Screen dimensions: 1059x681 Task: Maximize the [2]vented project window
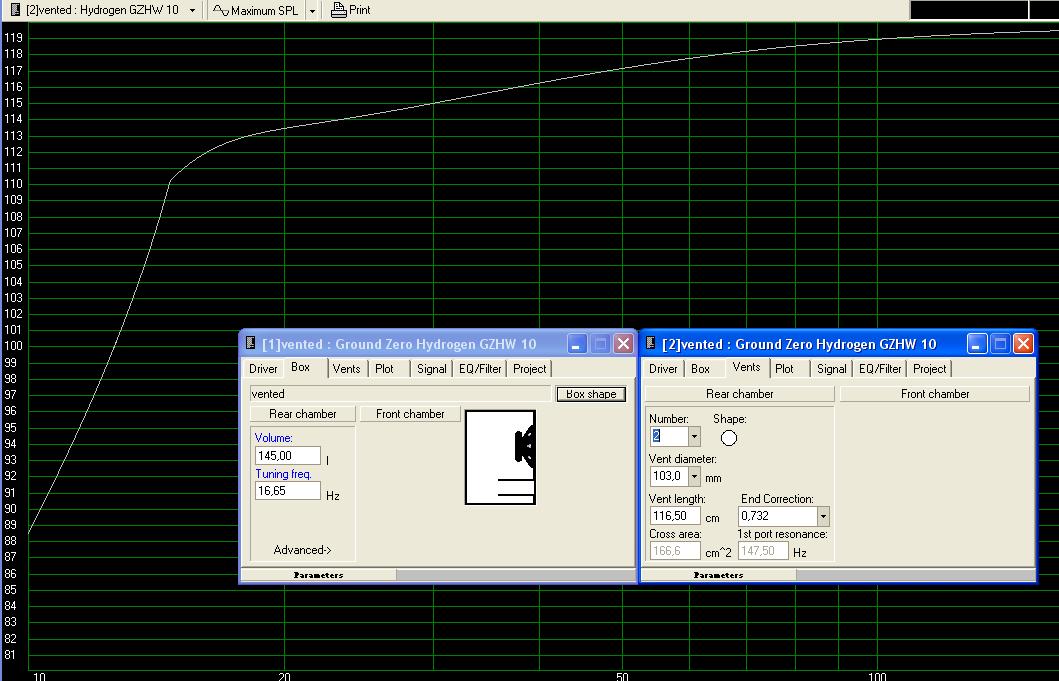click(1000, 344)
